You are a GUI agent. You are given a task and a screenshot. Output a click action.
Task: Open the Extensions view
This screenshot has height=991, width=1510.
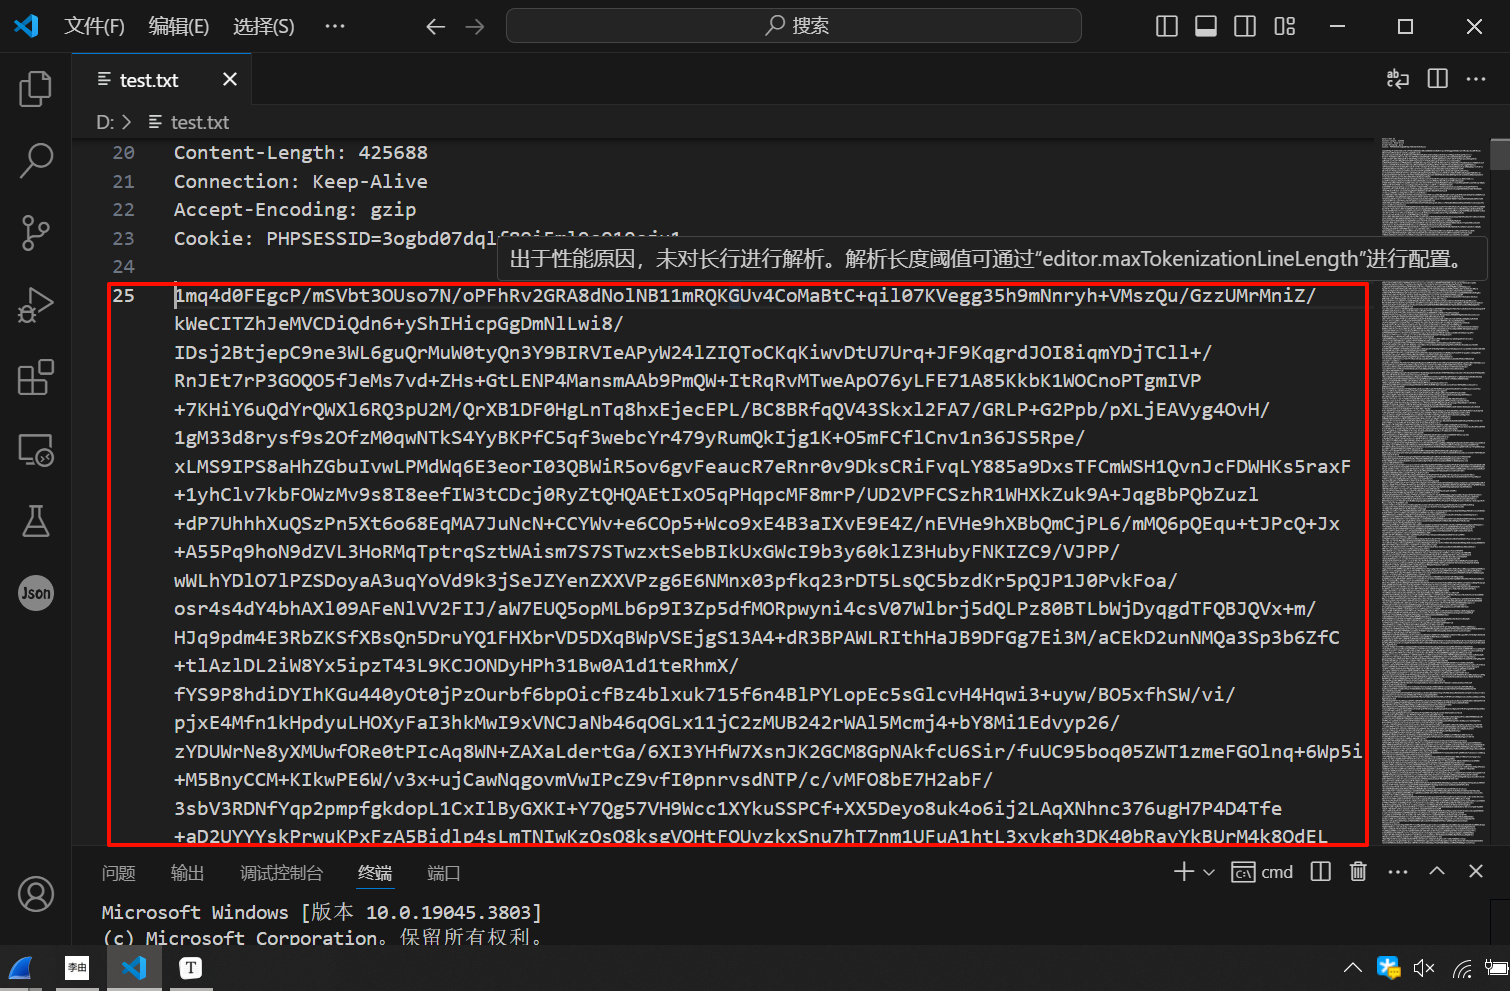35,377
